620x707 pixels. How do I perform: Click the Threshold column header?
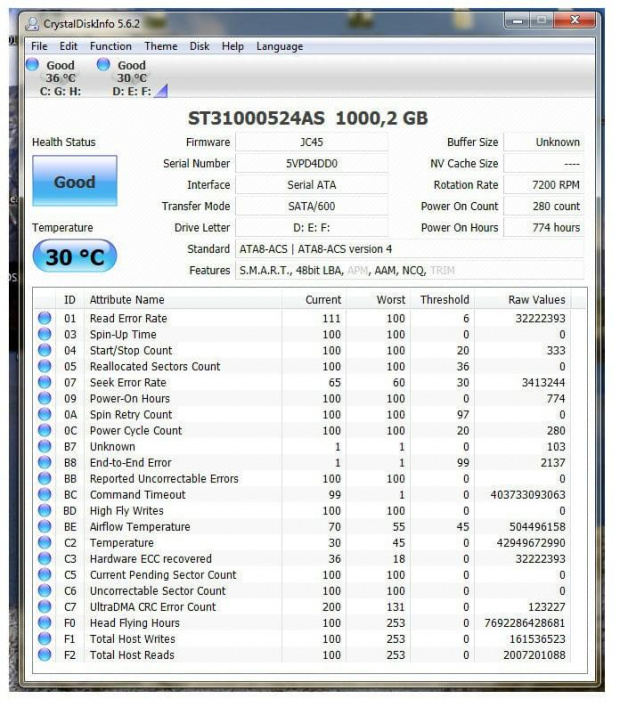(x=442, y=300)
